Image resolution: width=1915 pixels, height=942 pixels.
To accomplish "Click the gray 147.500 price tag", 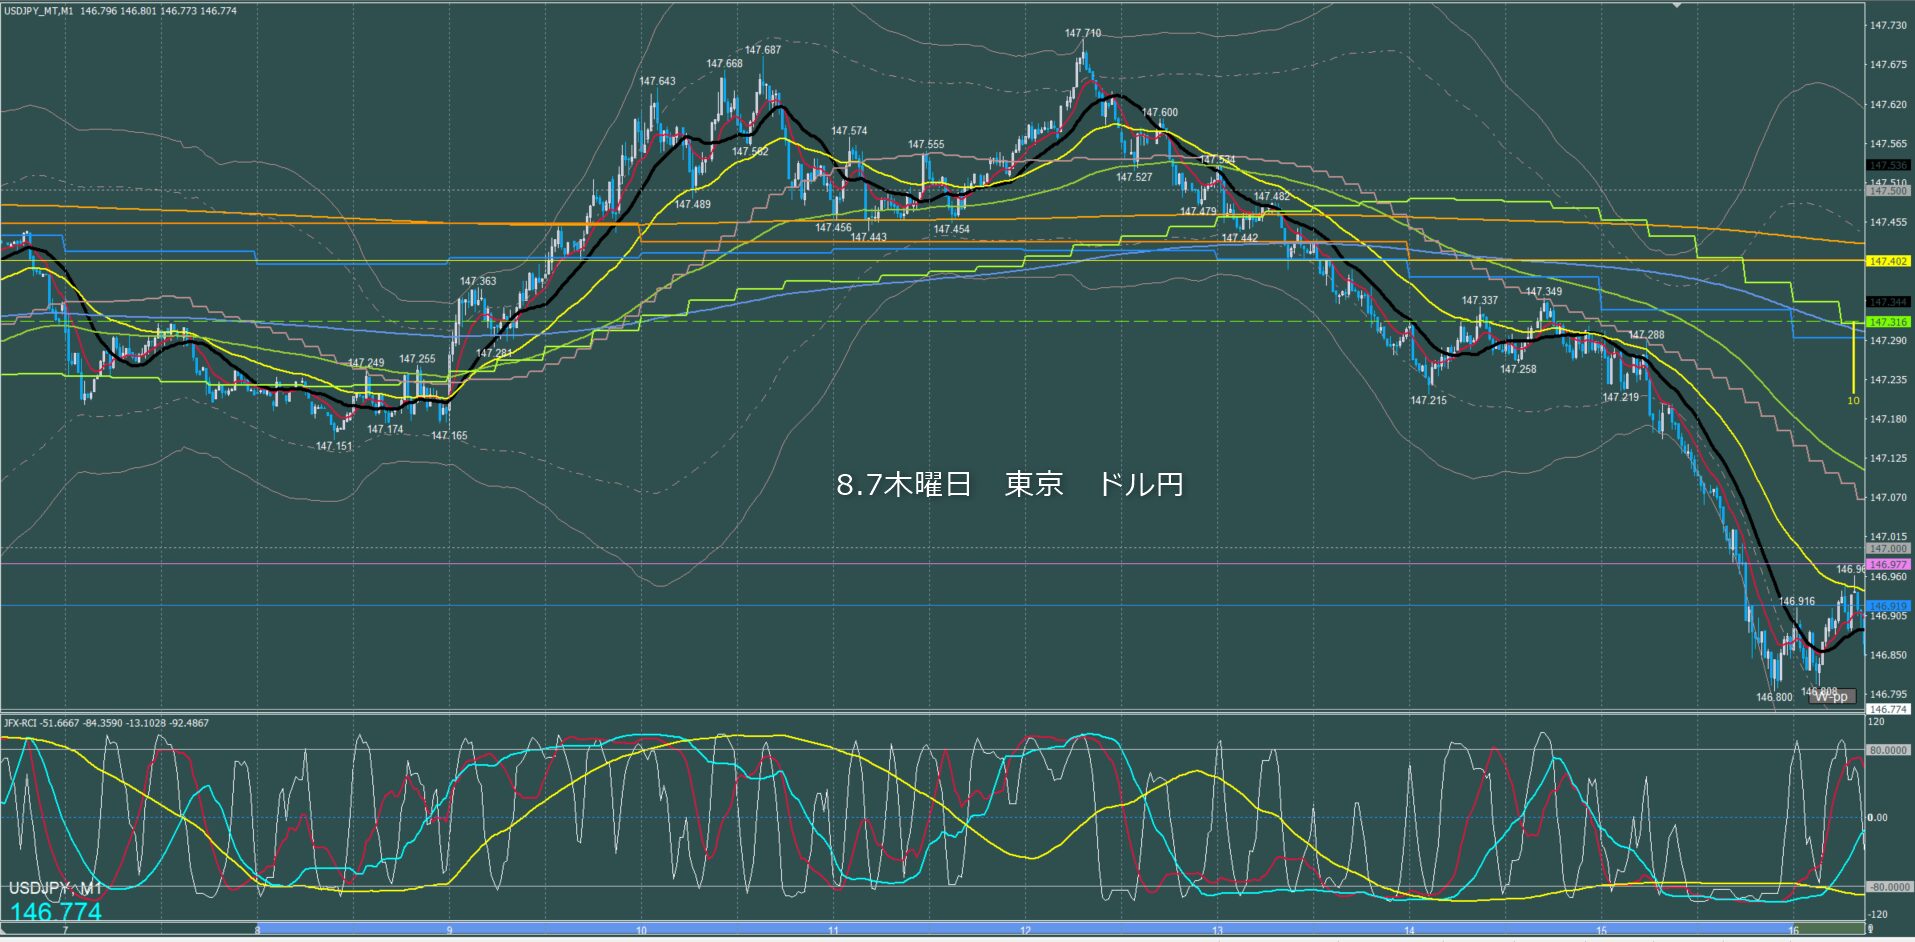I will coord(1888,190).
